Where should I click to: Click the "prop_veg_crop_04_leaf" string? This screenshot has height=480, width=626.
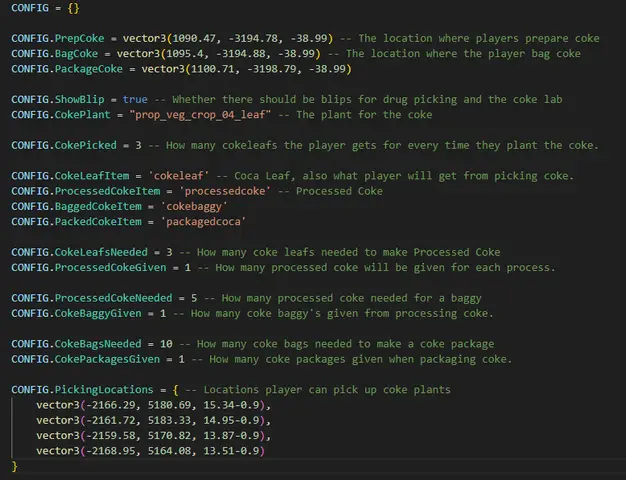(200, 115)
